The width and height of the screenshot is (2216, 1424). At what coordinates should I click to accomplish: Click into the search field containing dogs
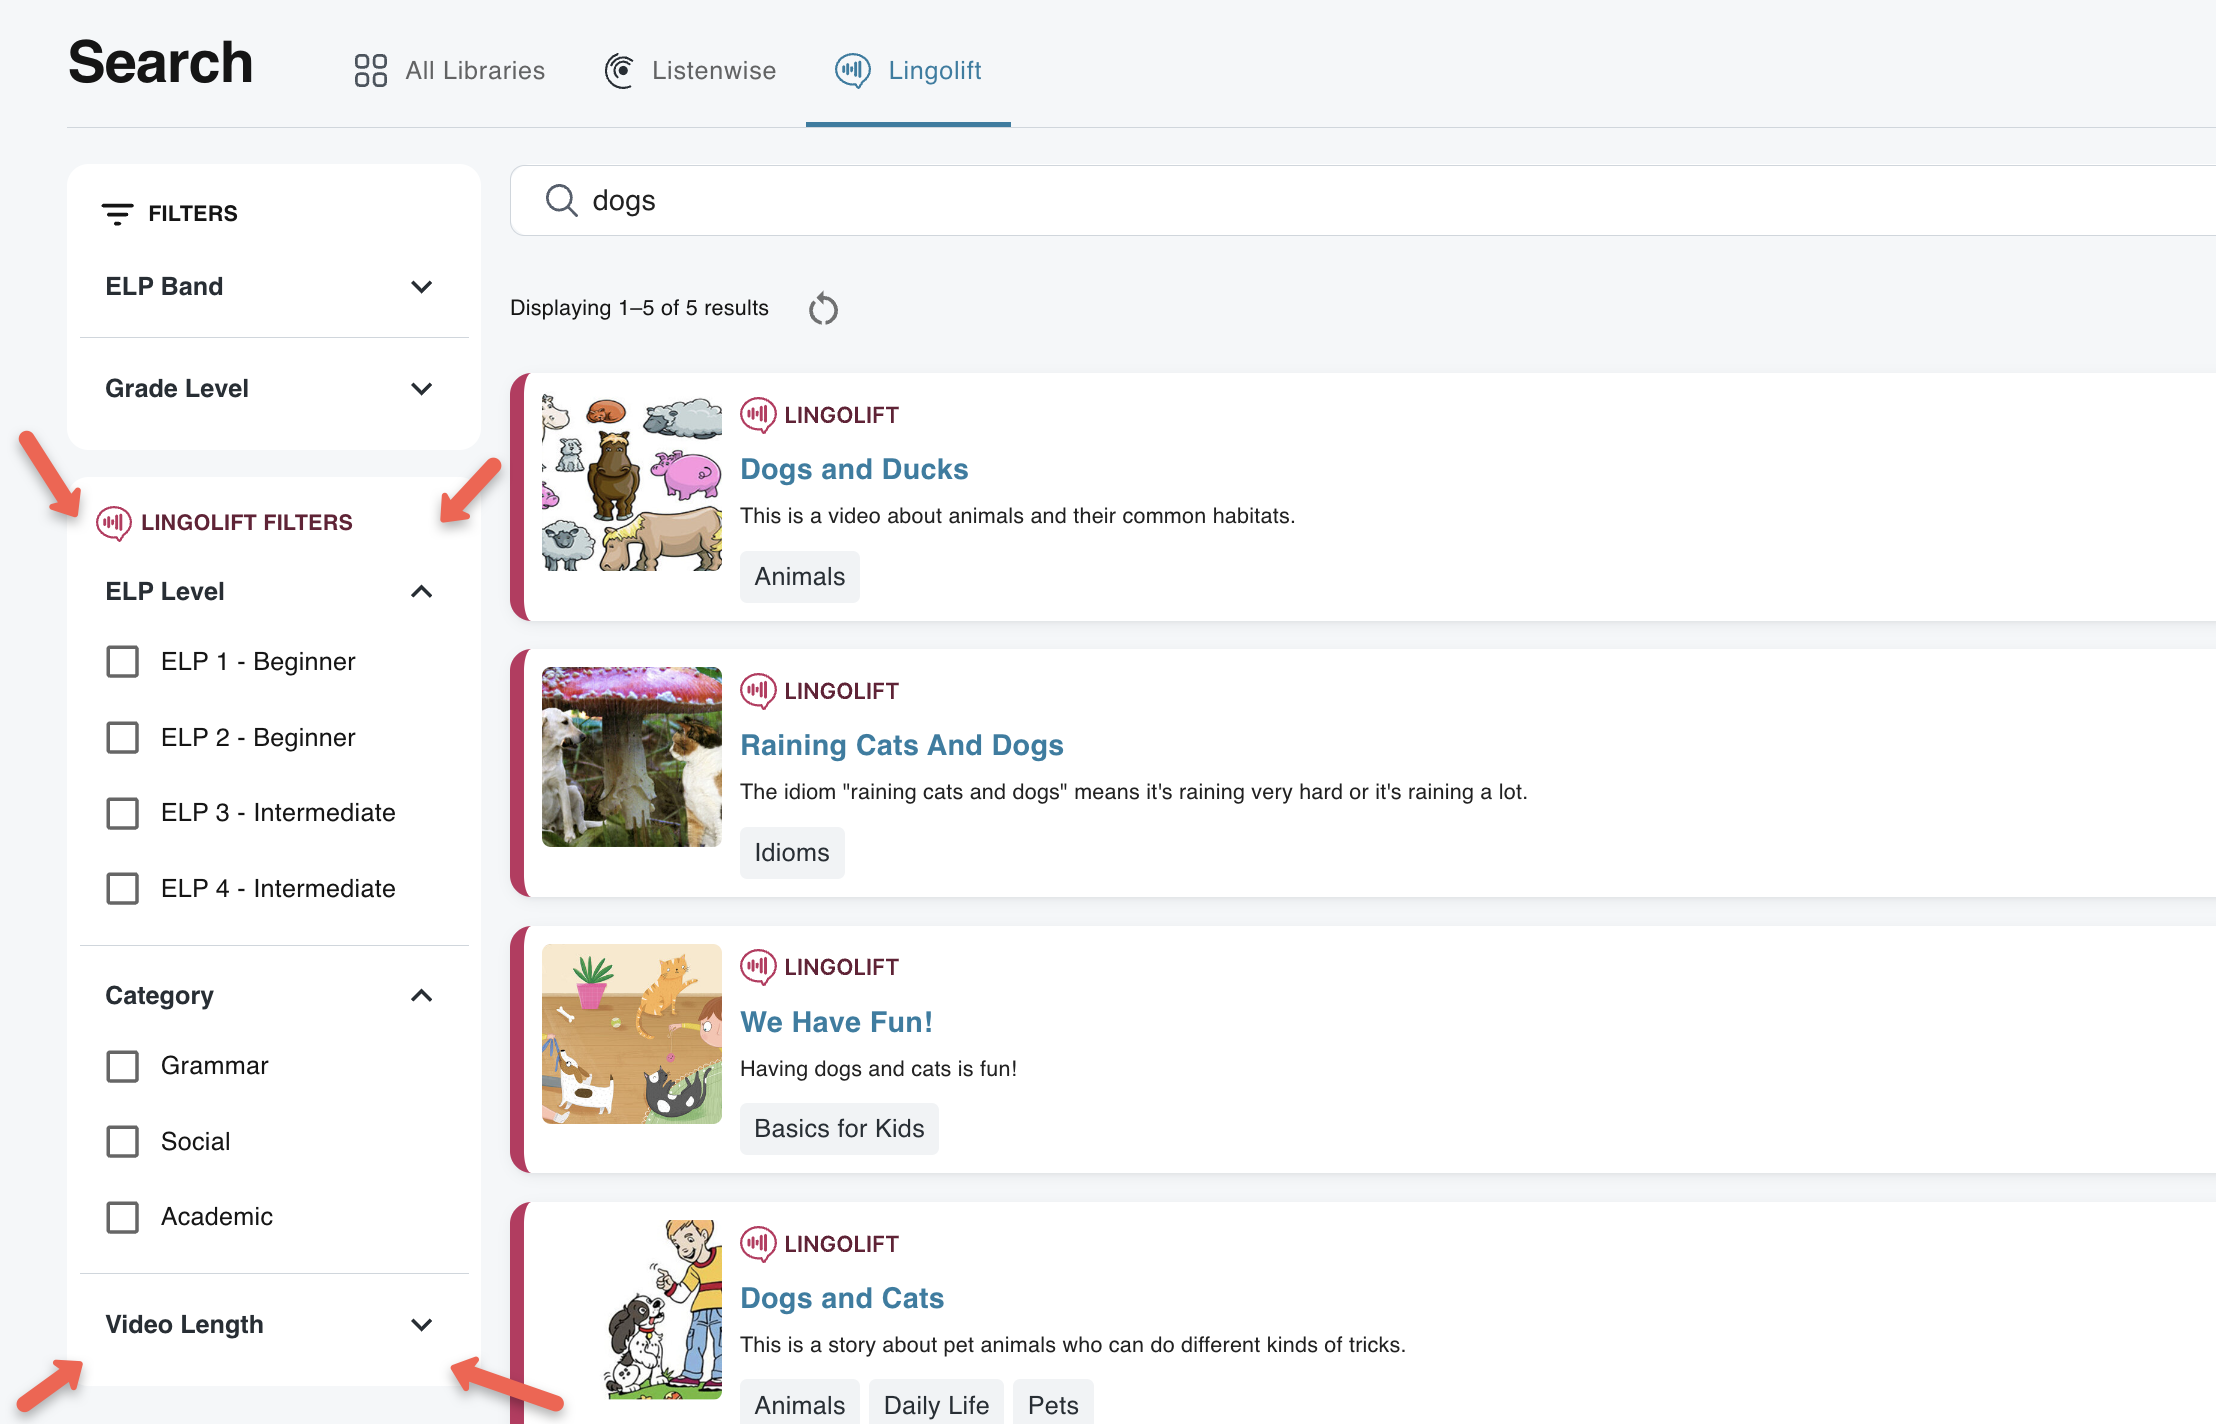(x=1363, y=200)
